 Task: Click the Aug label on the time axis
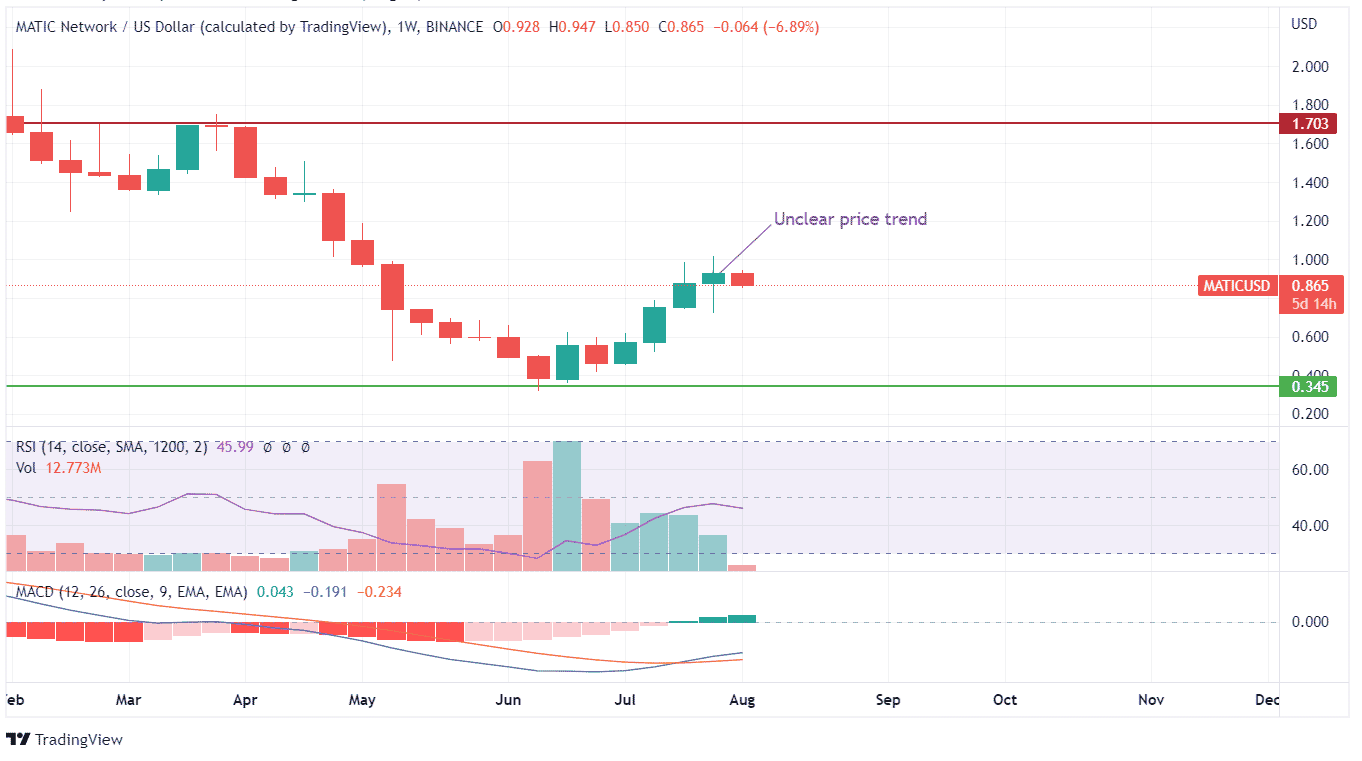(x=742, y=700)
